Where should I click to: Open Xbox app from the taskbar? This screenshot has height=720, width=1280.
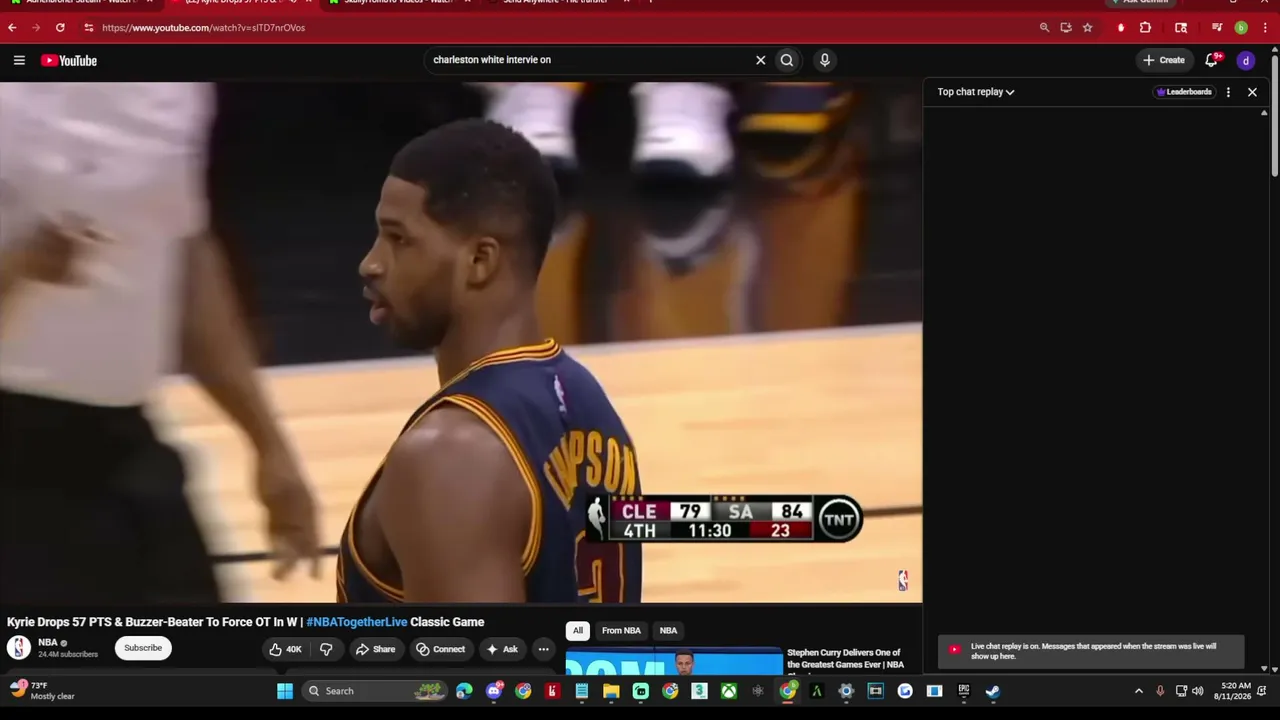731,691
